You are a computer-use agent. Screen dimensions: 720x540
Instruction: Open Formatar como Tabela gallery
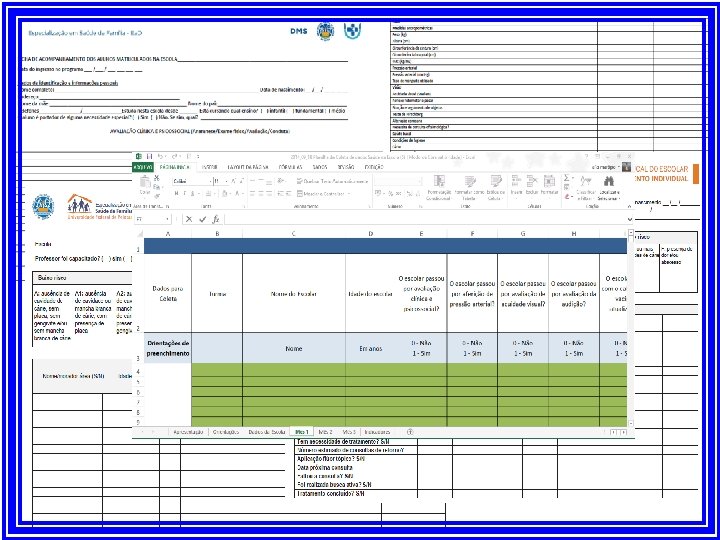pyautogui.click(x=469, y=188)
